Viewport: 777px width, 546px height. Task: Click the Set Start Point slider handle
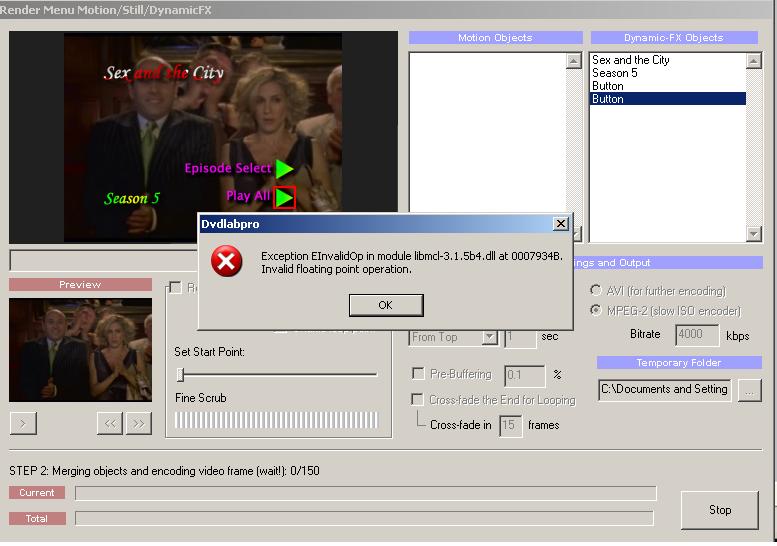click(x=180, y=375)
